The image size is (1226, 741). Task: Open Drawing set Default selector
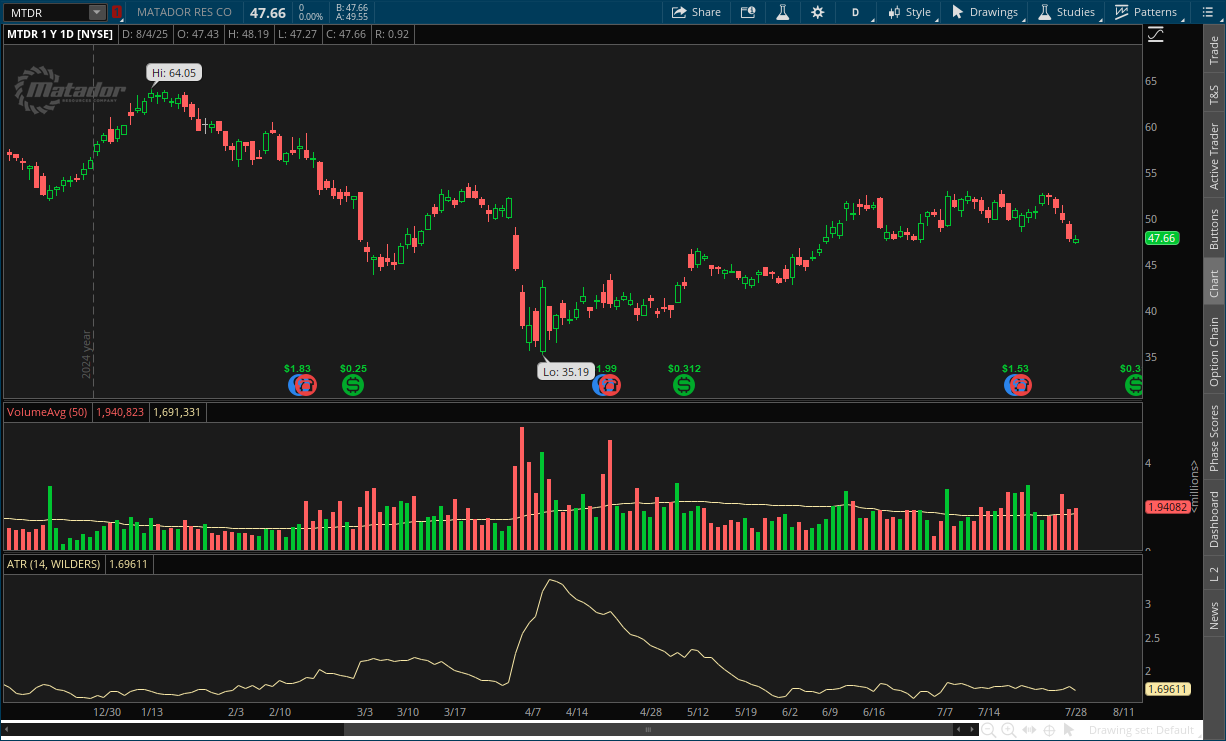click(x=1142, y=730)
